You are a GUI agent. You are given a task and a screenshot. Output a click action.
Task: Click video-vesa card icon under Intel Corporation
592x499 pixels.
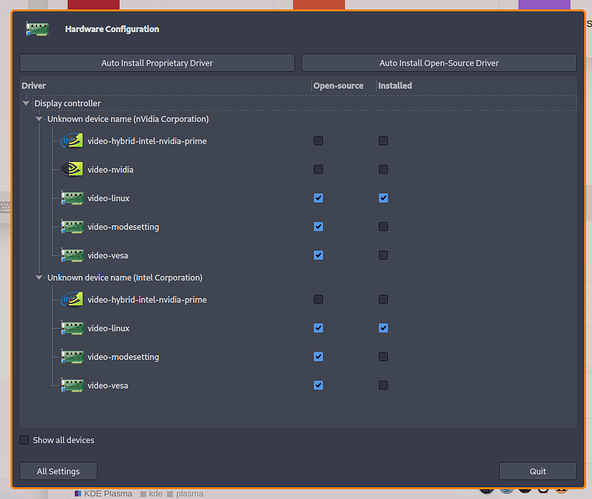tap(72, 386)
